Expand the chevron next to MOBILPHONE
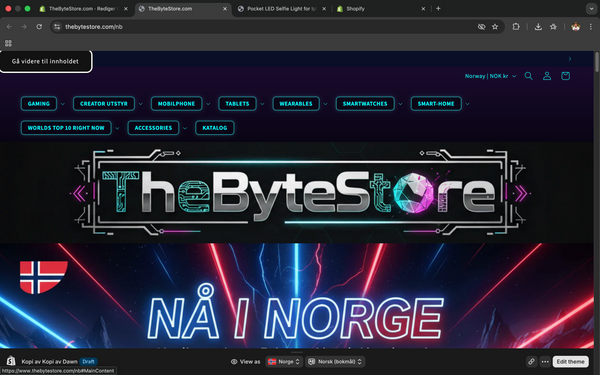This screenshot has width=600, height=375. coord(208,104)
